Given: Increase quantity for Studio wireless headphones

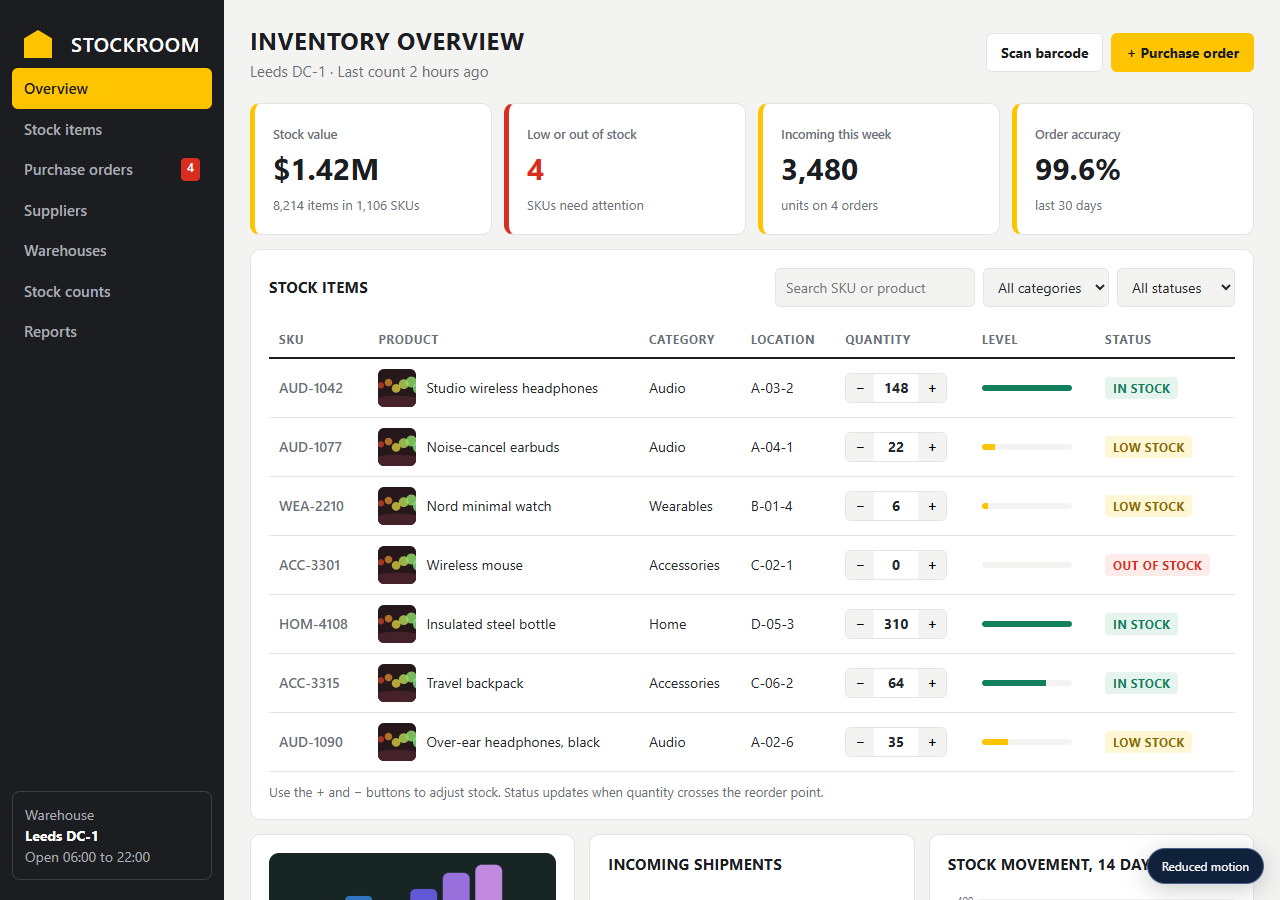Looking at the screenshot, I should coord(932,388).
